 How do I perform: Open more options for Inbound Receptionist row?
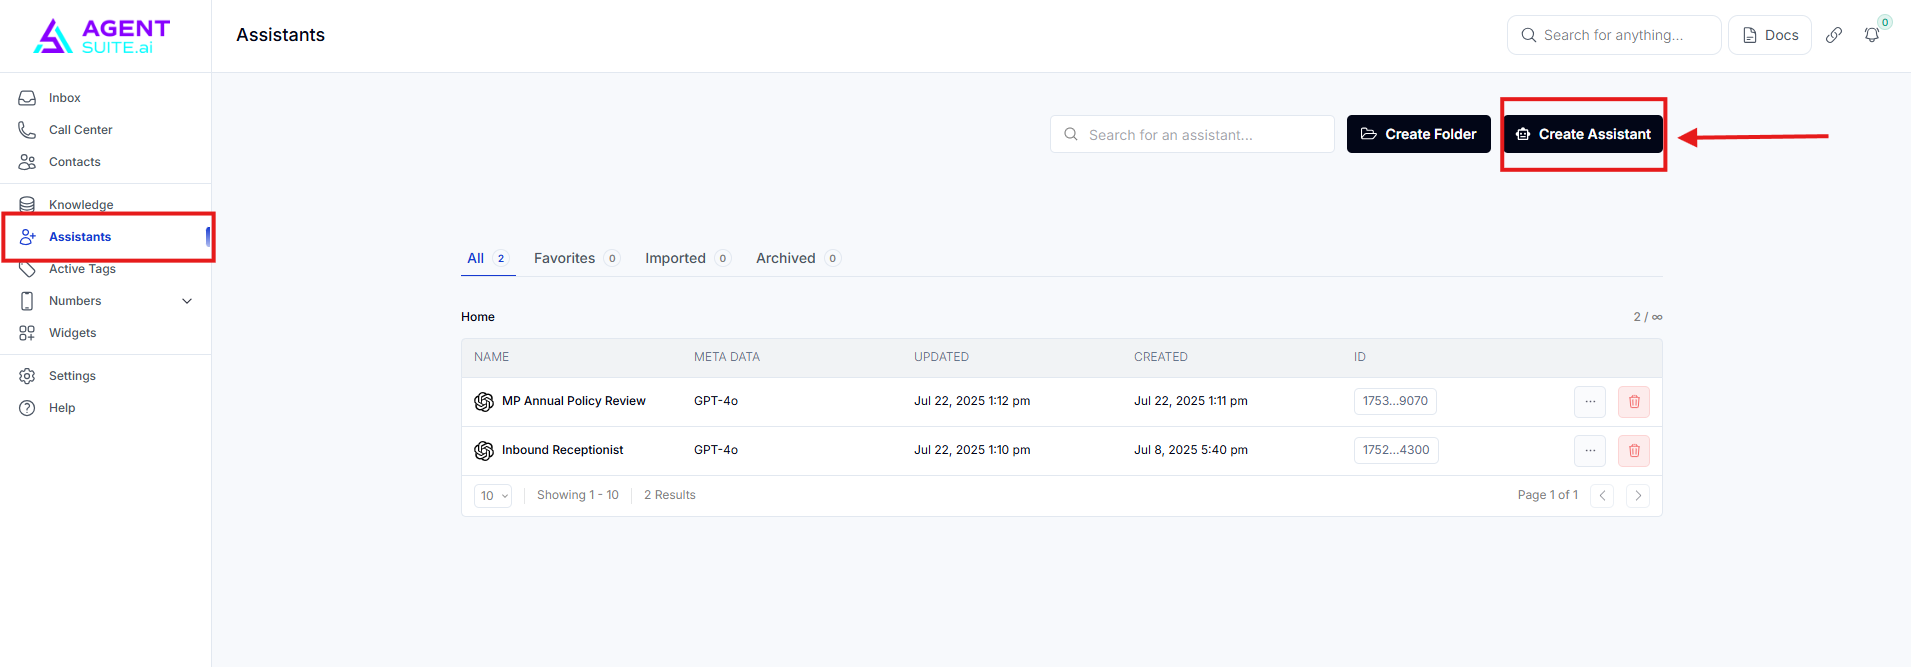pos(1589,451)
